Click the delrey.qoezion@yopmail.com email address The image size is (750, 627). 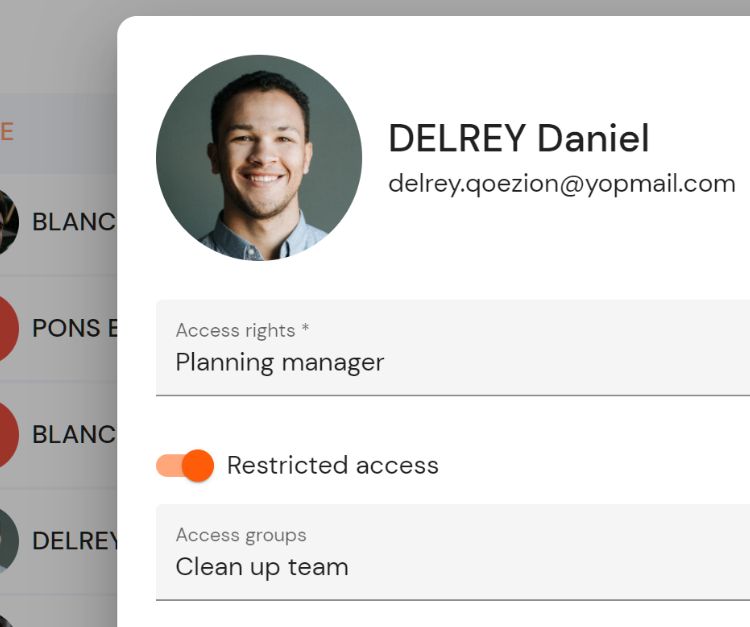click(x=562, y=184)
